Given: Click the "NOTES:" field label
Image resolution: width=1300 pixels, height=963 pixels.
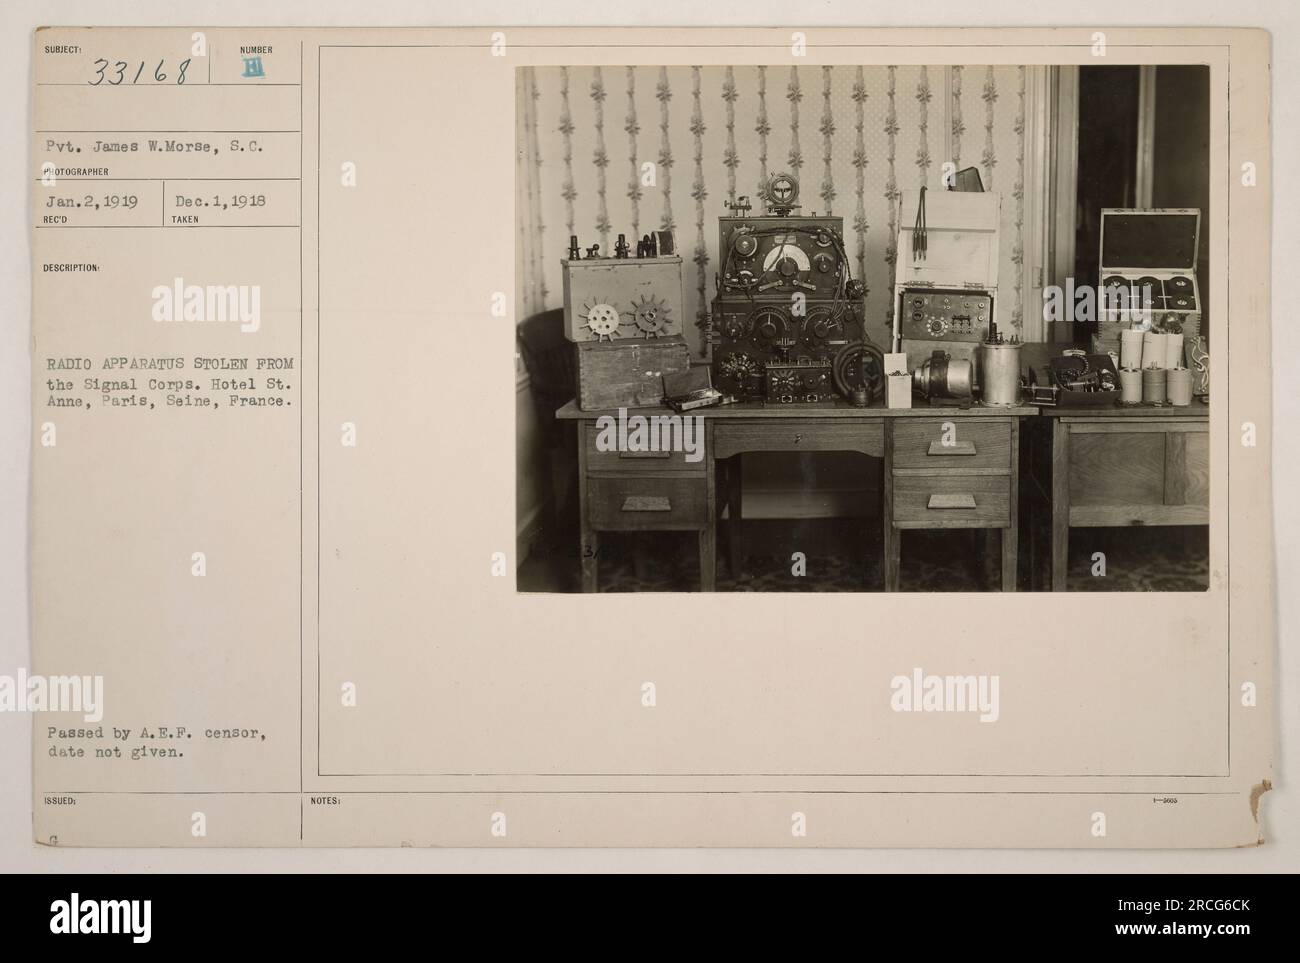Looking at the screenshot, I should 327,801.
